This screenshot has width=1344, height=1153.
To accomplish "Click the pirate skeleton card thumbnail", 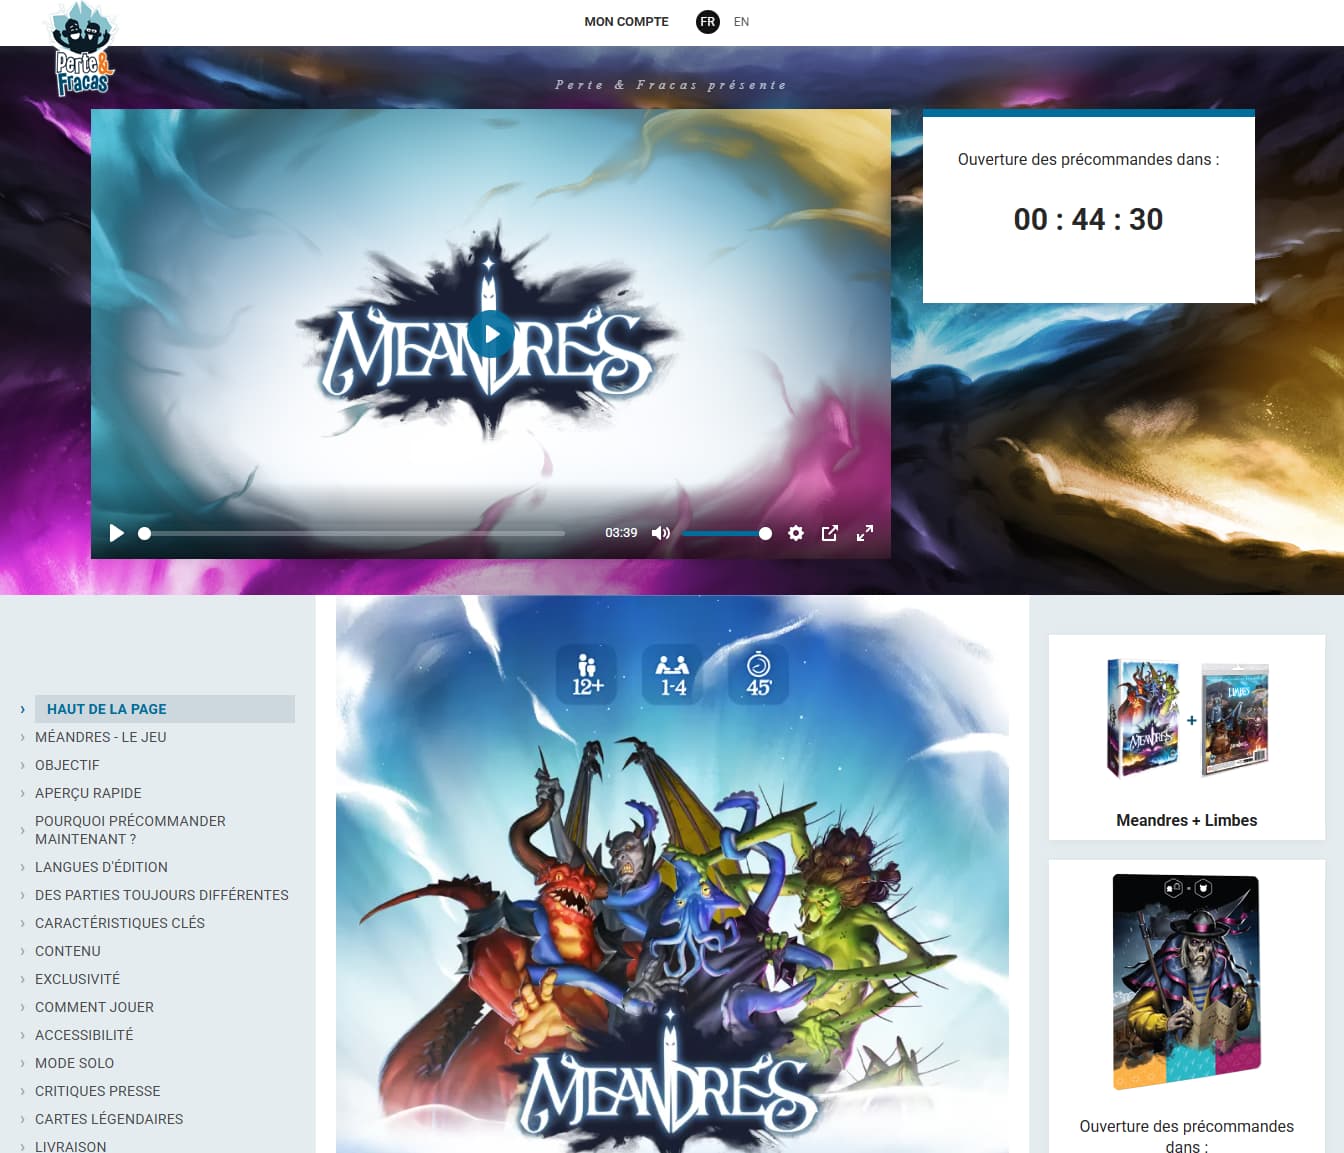I will click(x=1187, y=982).
